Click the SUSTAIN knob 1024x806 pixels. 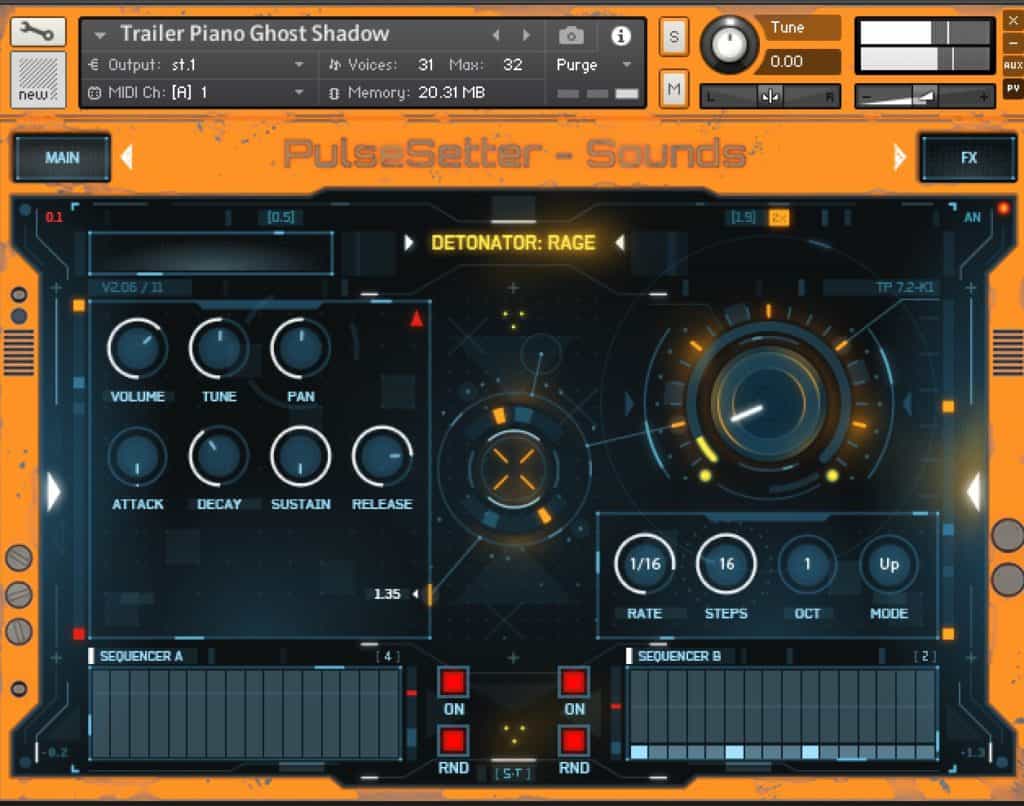[300, 456]
